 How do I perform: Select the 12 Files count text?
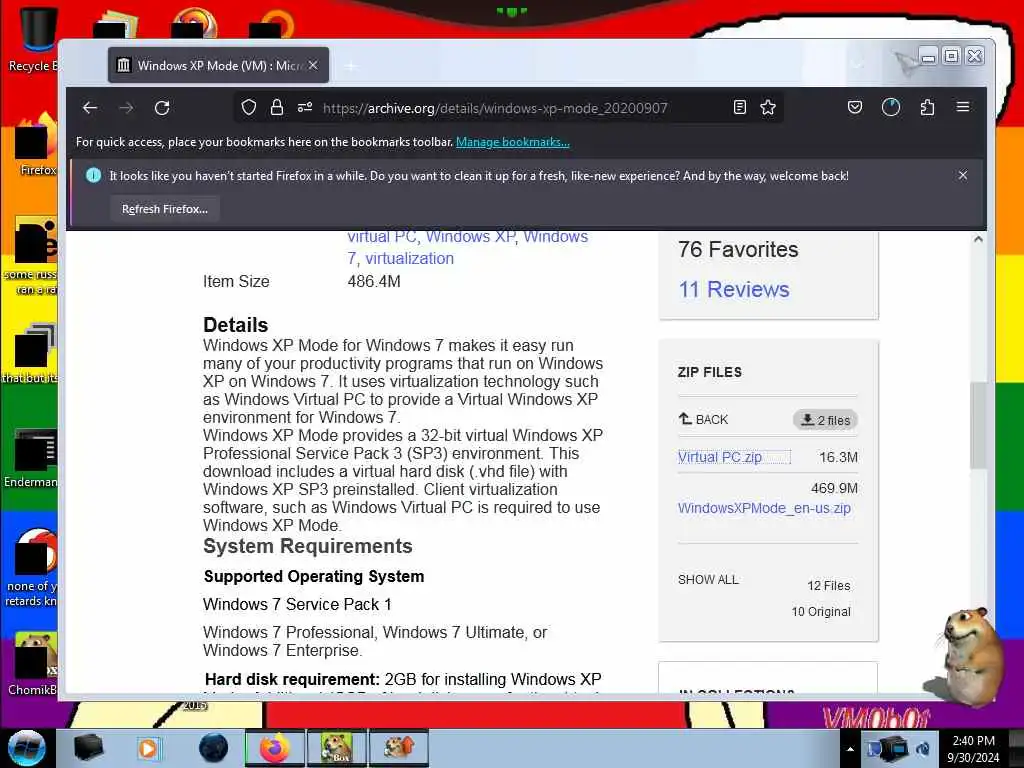click(829, 586)
